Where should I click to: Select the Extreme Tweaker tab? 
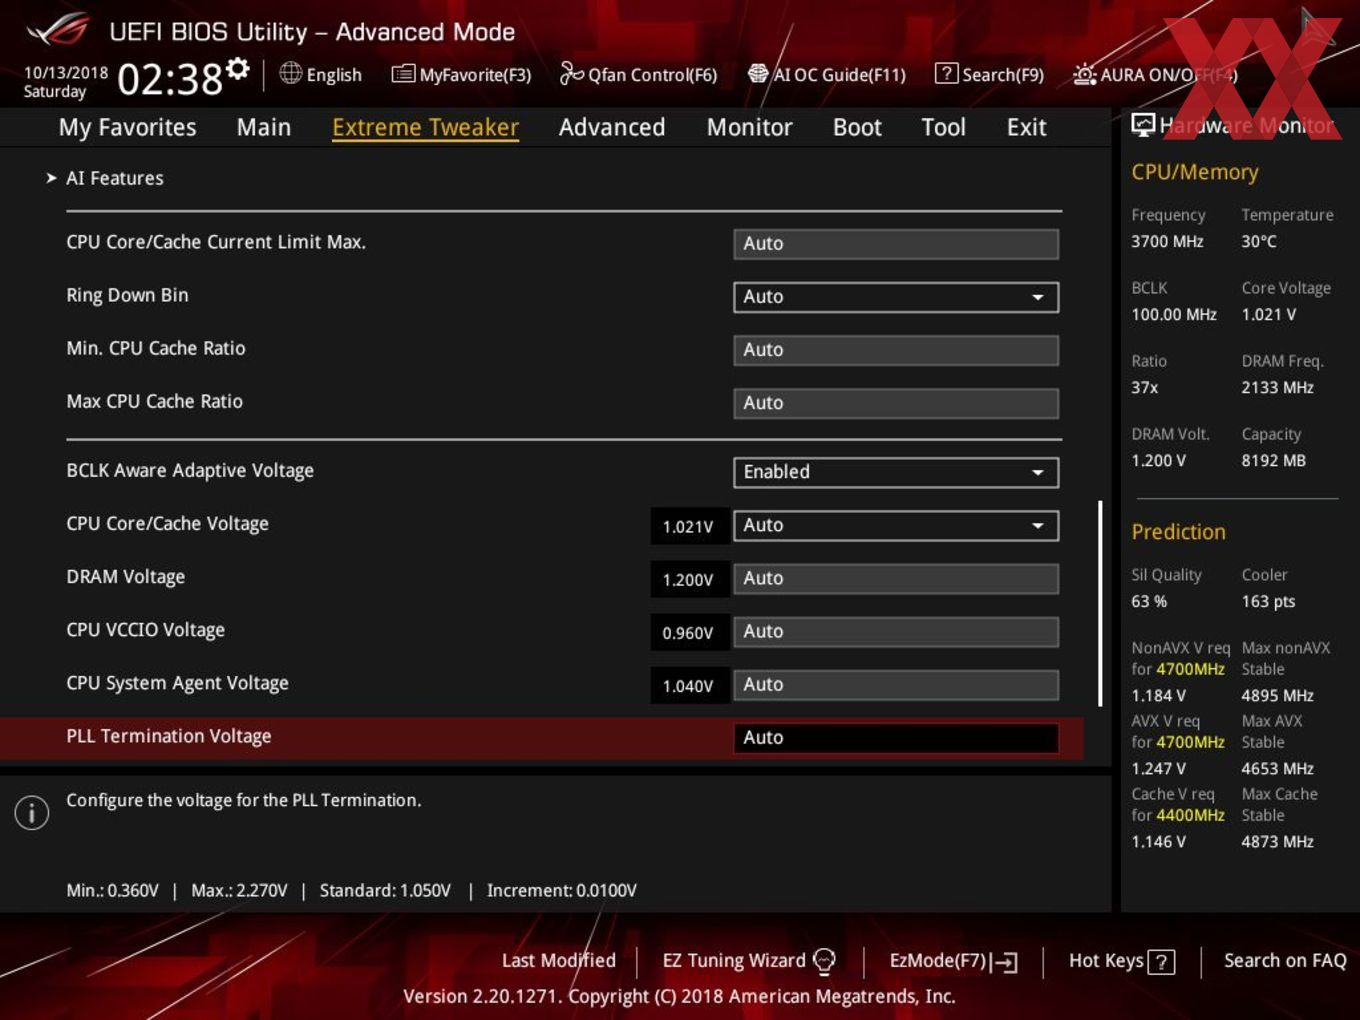[x=425, y=127]
